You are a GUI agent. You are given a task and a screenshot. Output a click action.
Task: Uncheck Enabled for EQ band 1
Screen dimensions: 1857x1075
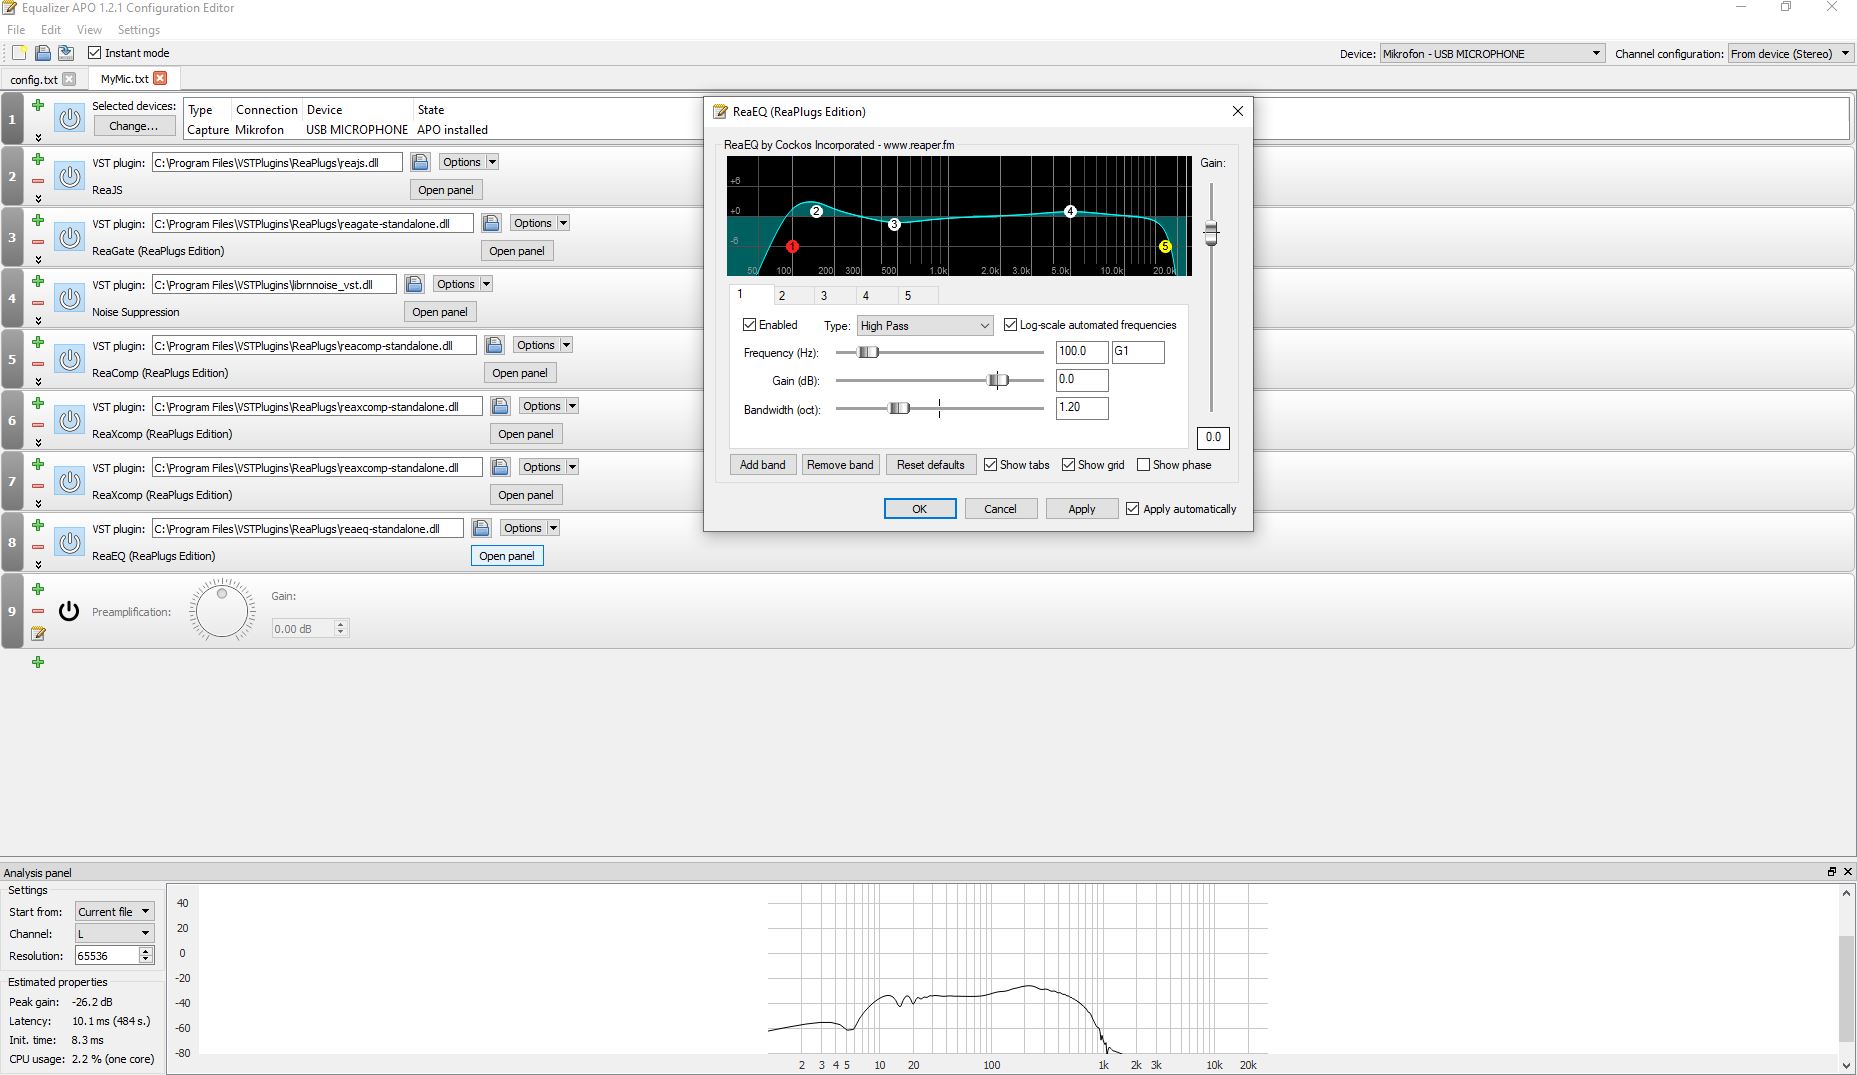pos(749,325)
